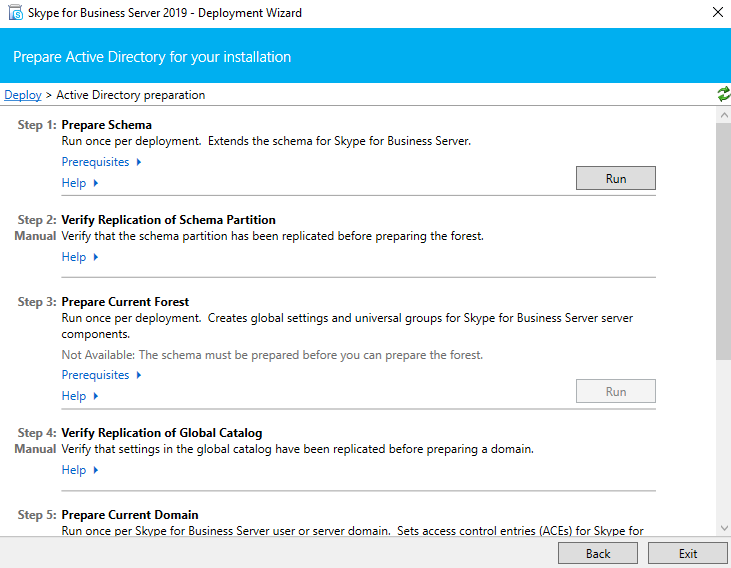Viewport: 731px width, 568px height.
Task: Click the Back button
Action: coord(598,554)
